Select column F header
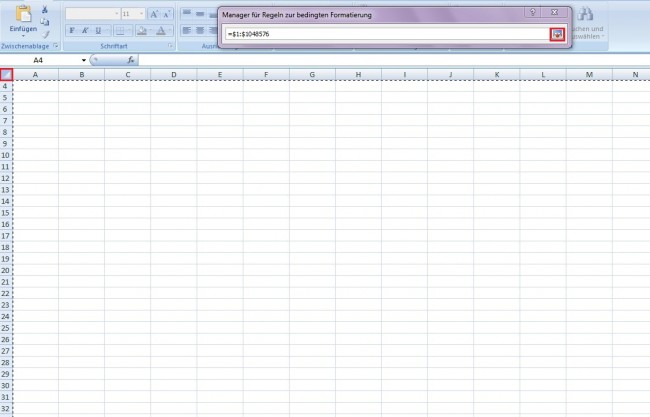 pyautogui.click(x=266, y=75)
